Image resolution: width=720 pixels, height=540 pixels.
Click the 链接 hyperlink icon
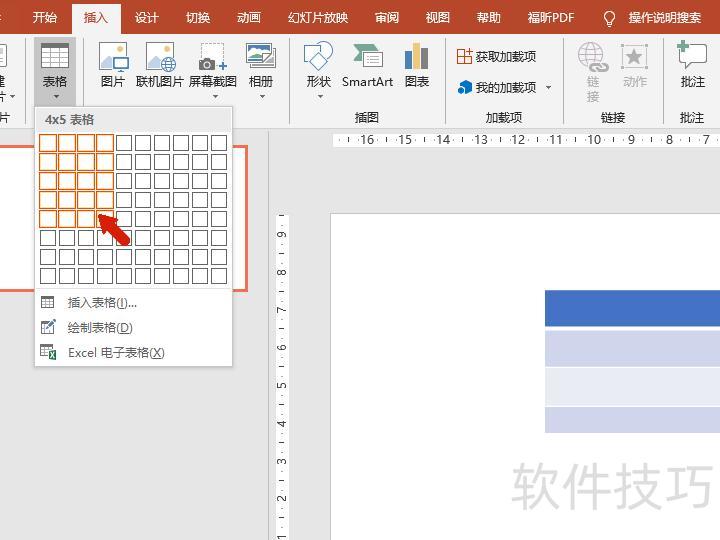(592, 57)
